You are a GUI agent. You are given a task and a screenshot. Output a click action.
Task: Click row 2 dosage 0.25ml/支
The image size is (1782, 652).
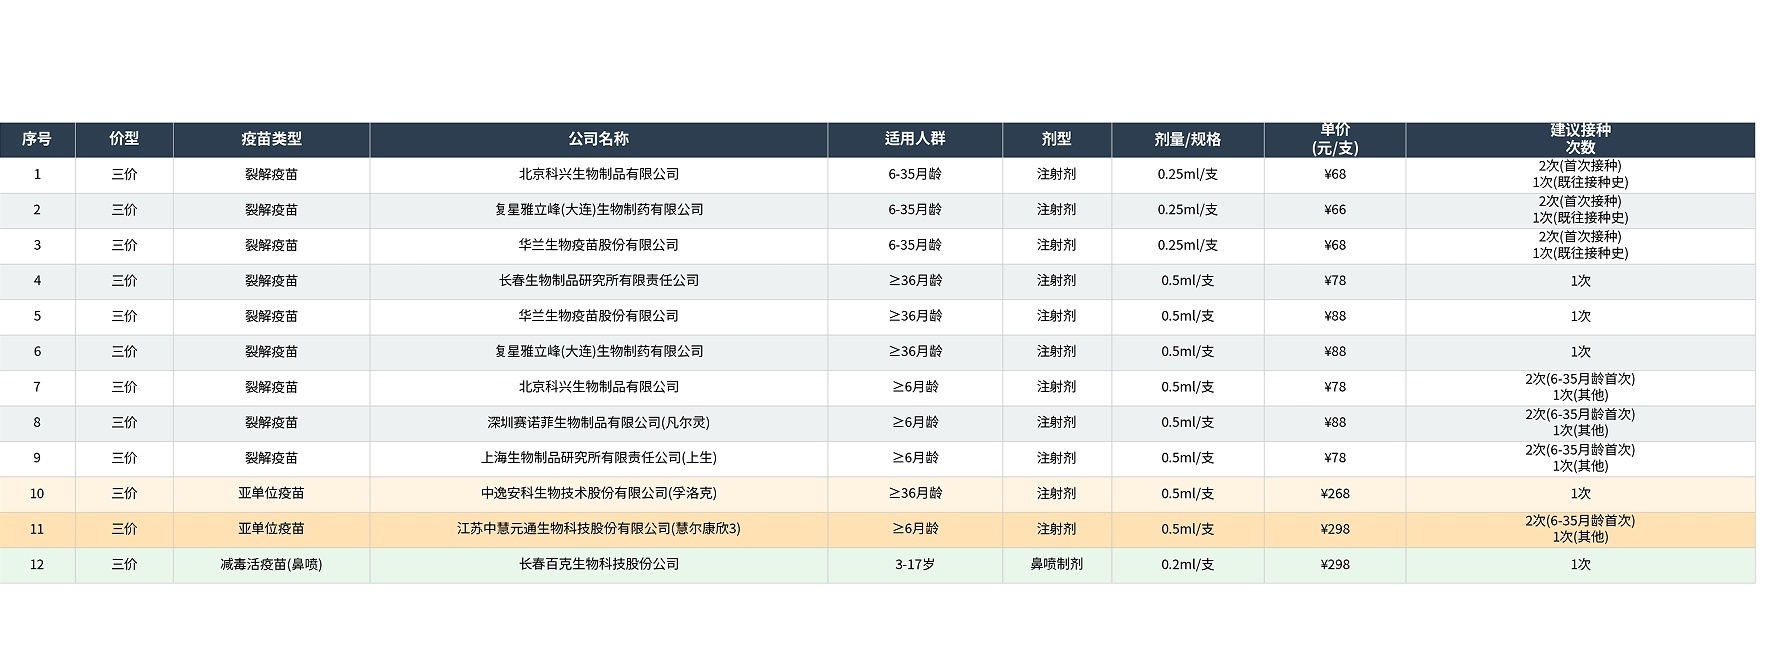click(1188, 210)
